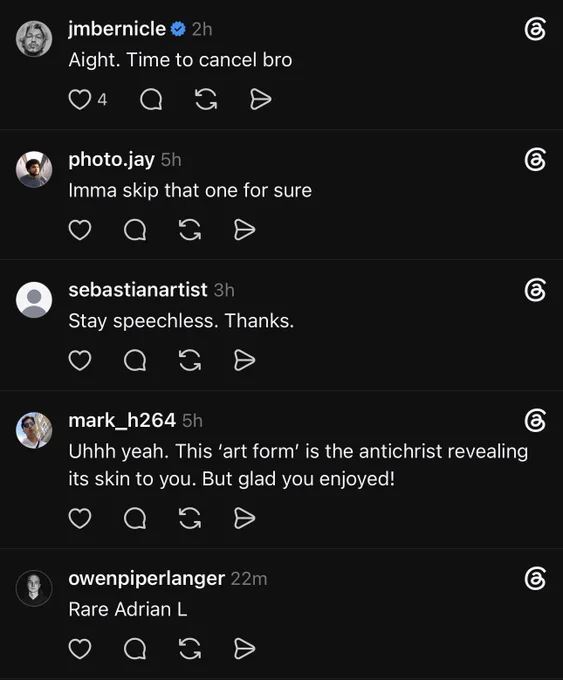This screenshot has width=563, height=680.
Task: Repost mark_h264's antichrist comment
Action: point(190,518)
